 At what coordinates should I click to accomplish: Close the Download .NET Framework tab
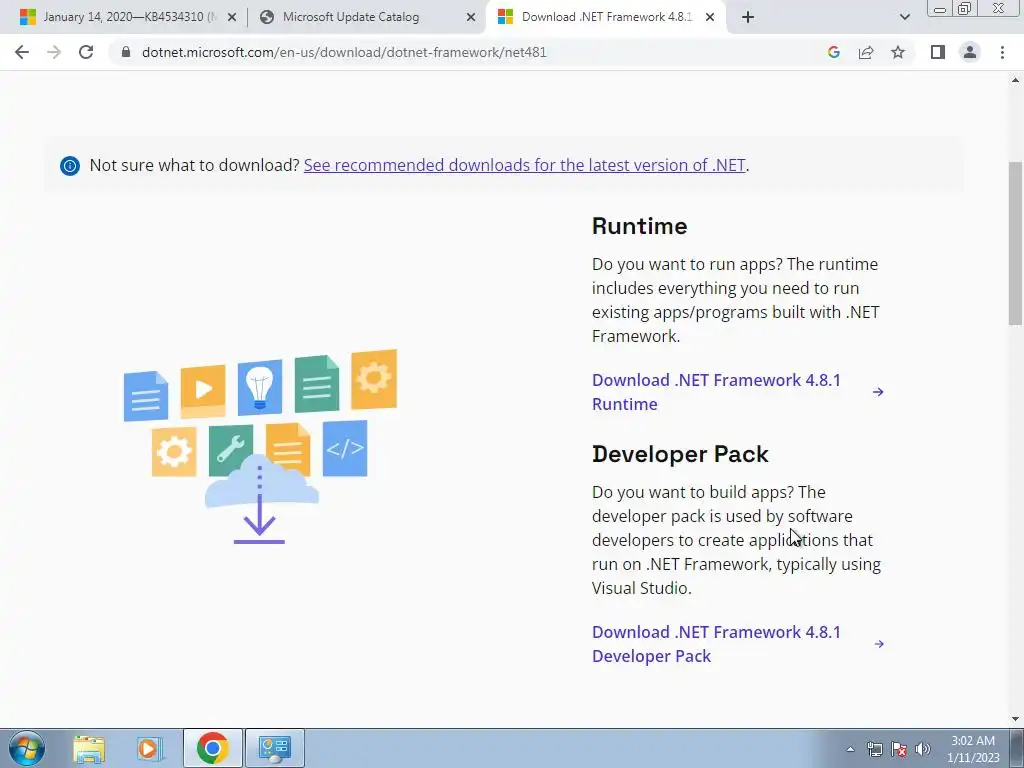pyautogui.click(x=710, y=18)
